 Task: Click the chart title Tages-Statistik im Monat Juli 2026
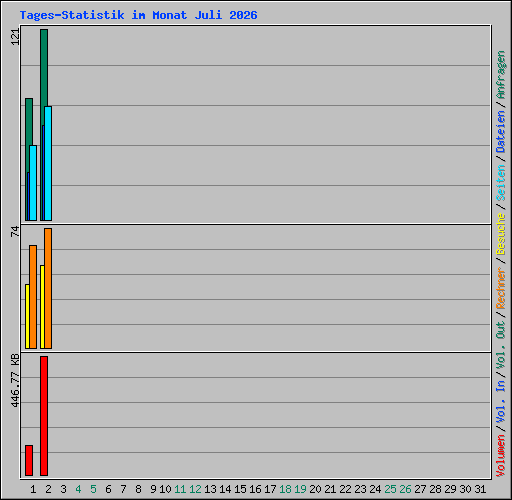(138, 15)
